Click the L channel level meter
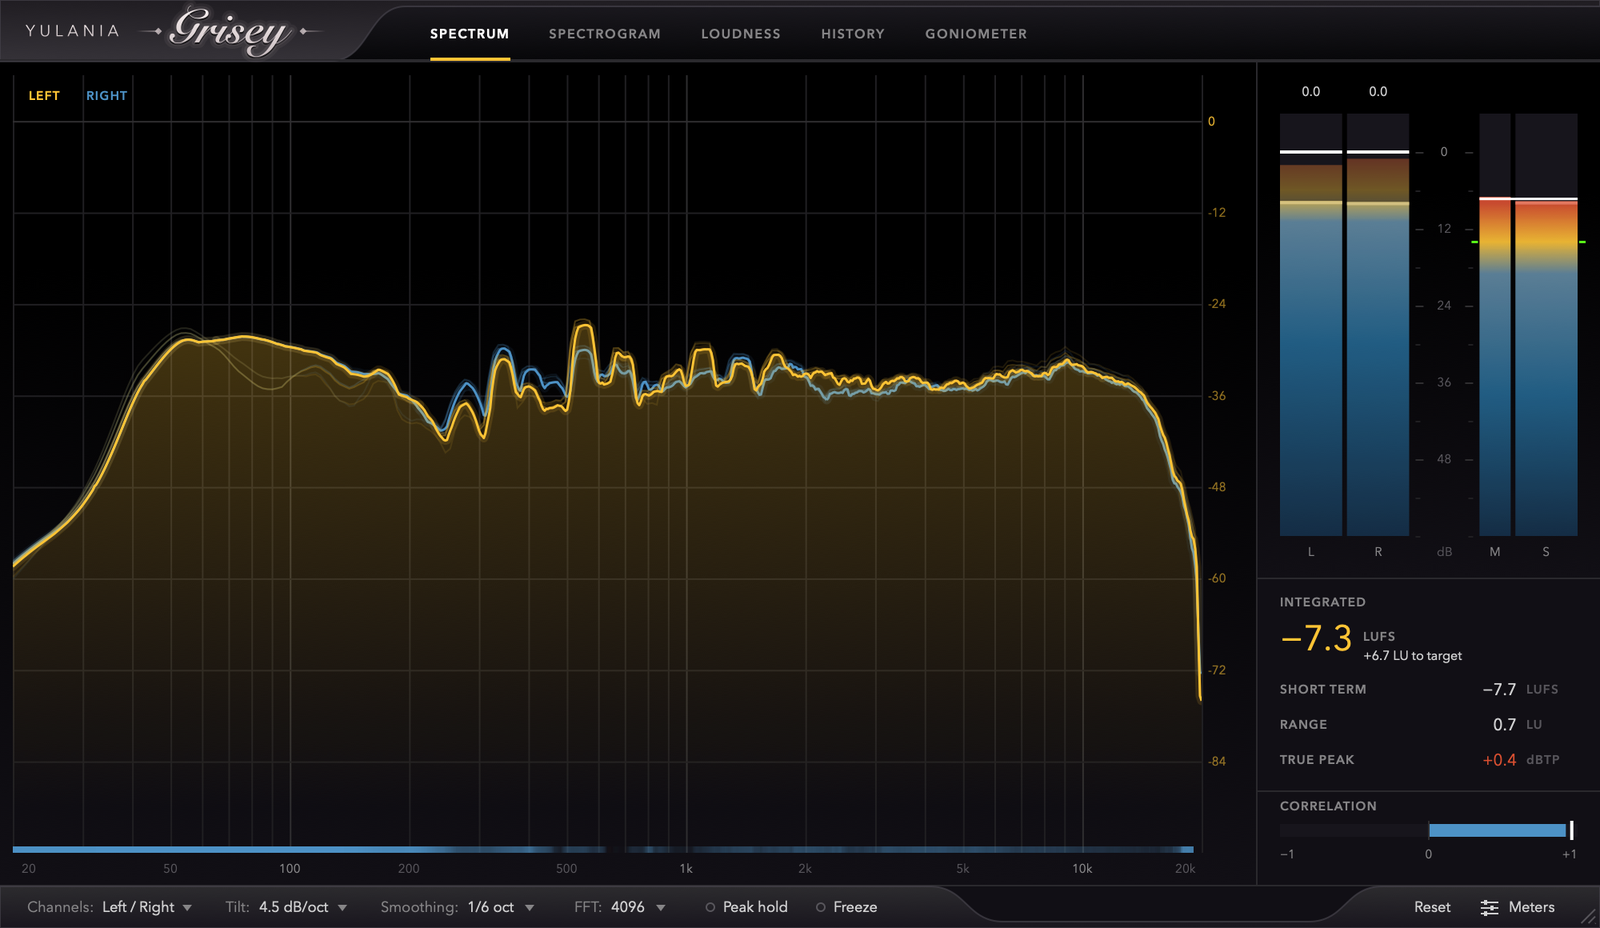This screenshot has width=1600, height=928. coord(1311,324)
